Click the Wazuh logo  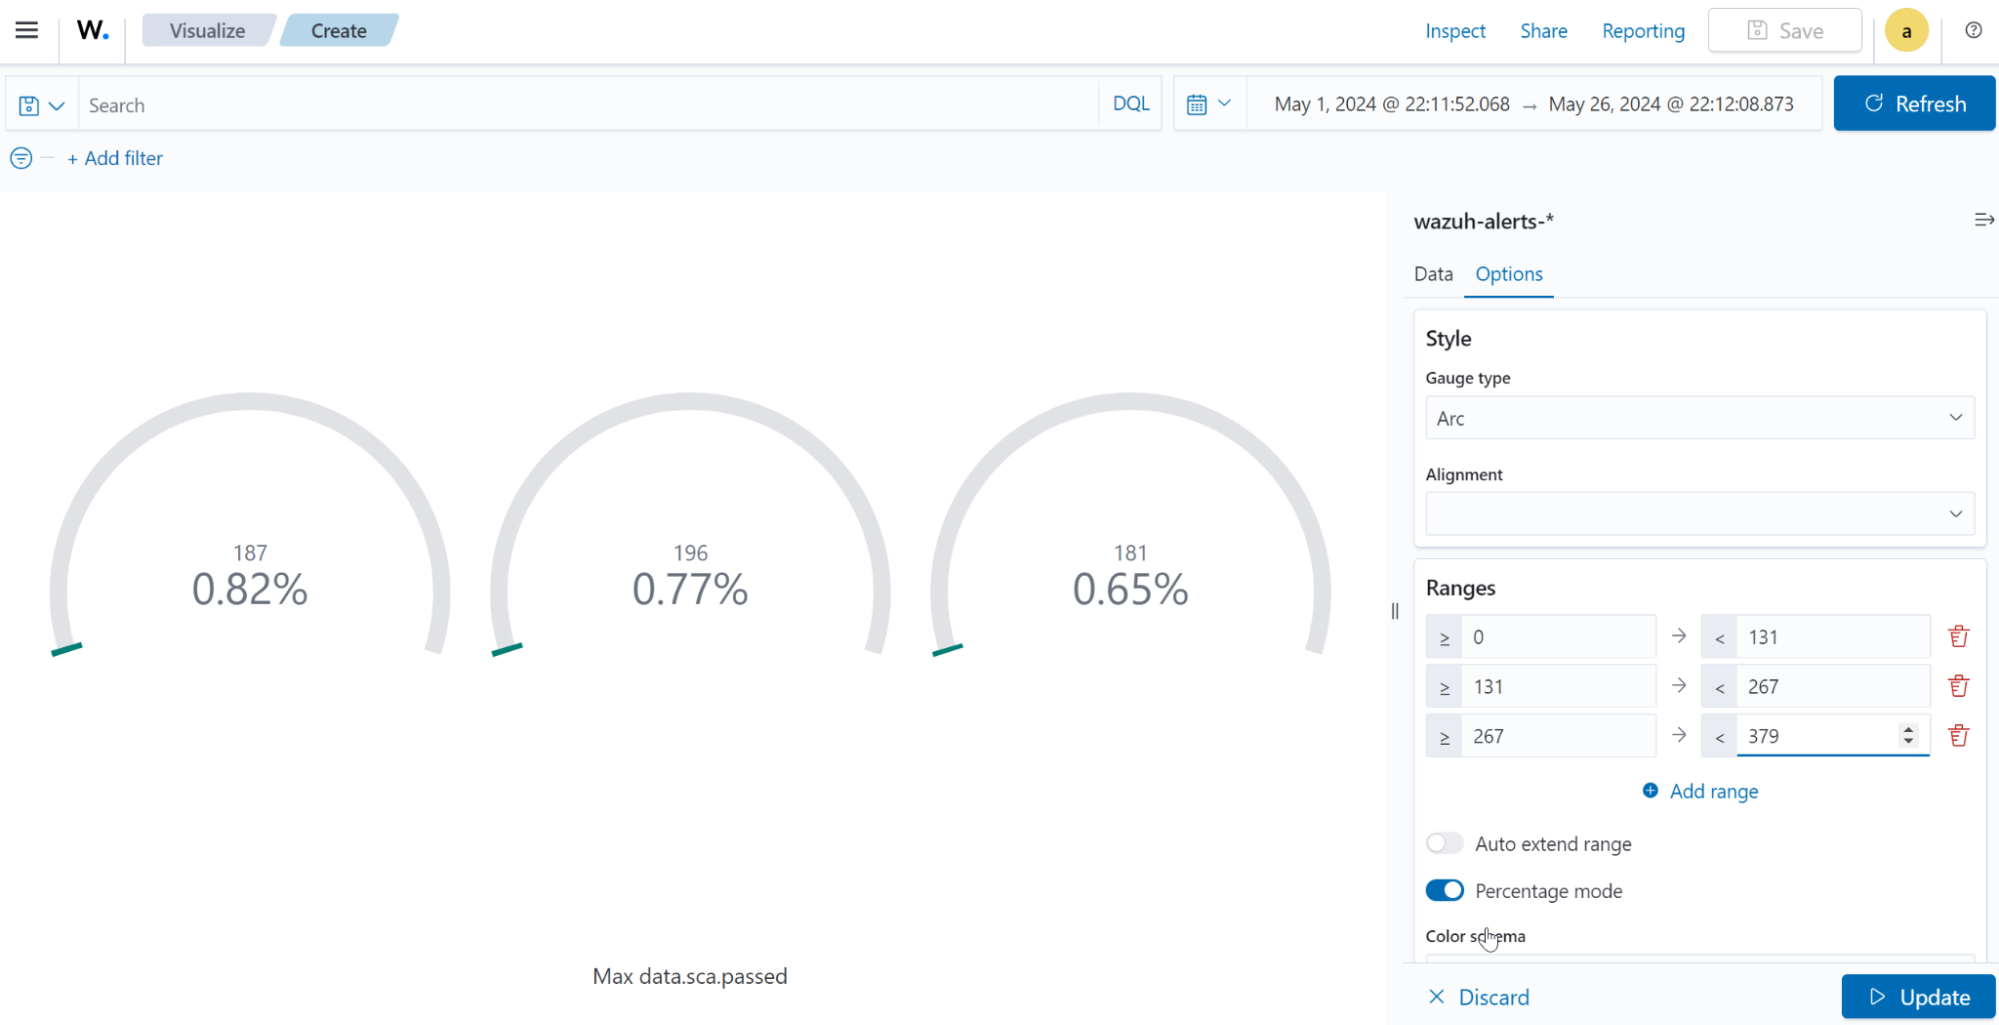pyautogui.click(x=91, y=29)
